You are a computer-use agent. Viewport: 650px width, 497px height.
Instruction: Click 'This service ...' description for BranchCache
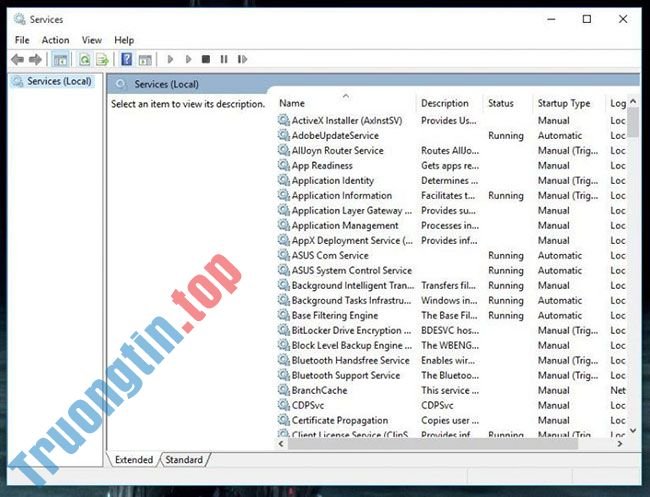[x=450, y=390]
